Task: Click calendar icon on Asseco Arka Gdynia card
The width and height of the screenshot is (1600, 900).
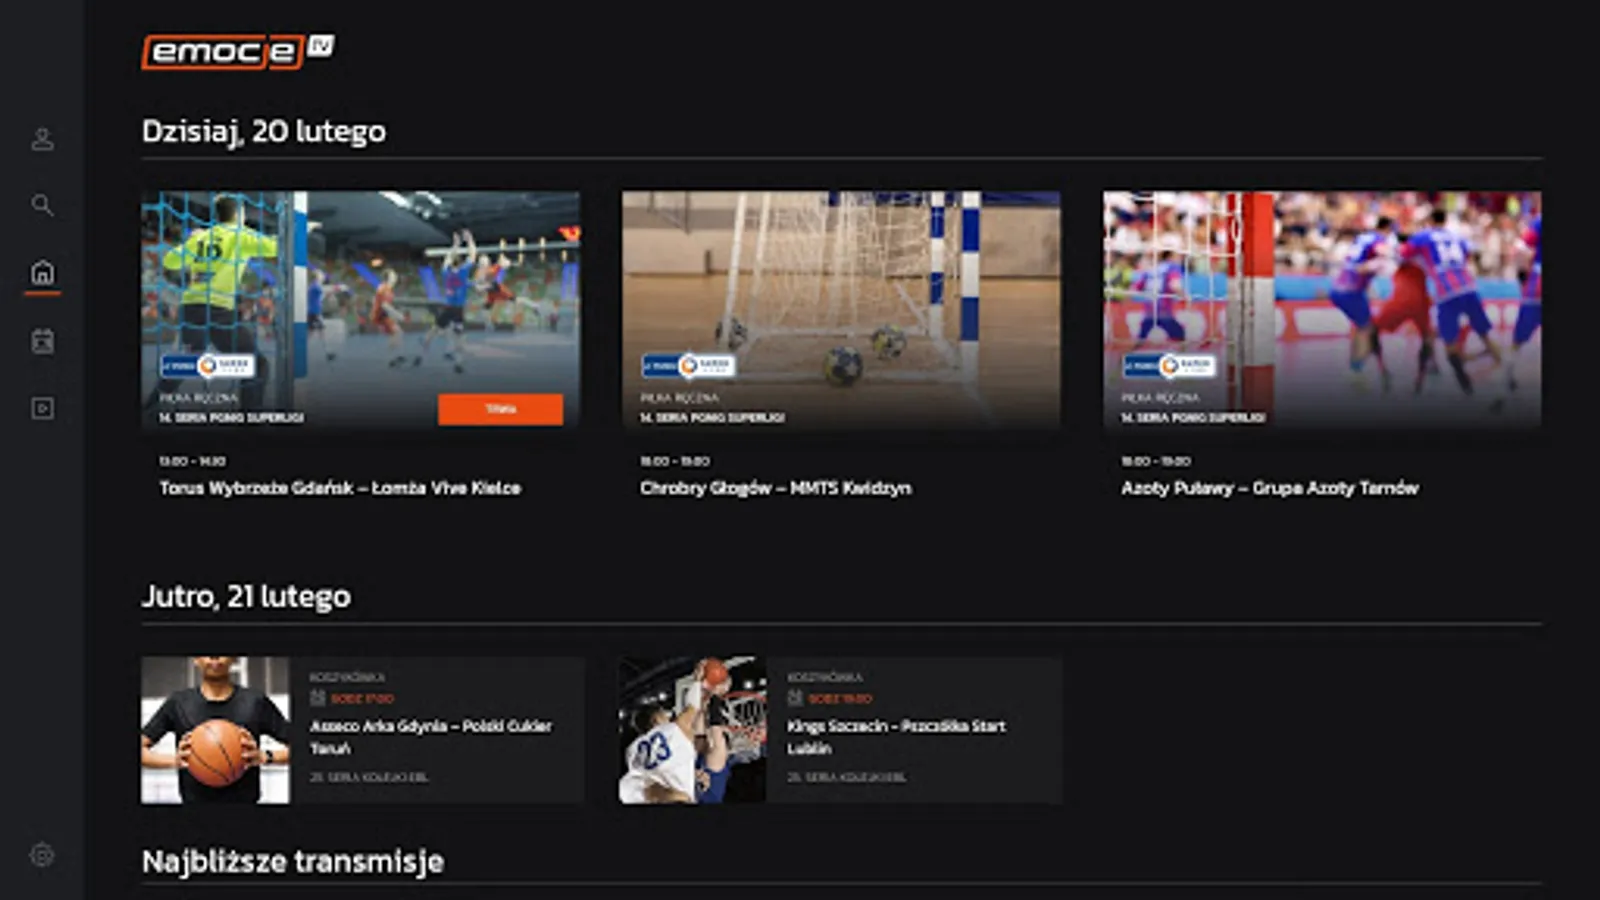Action: (x=318, y=698)
